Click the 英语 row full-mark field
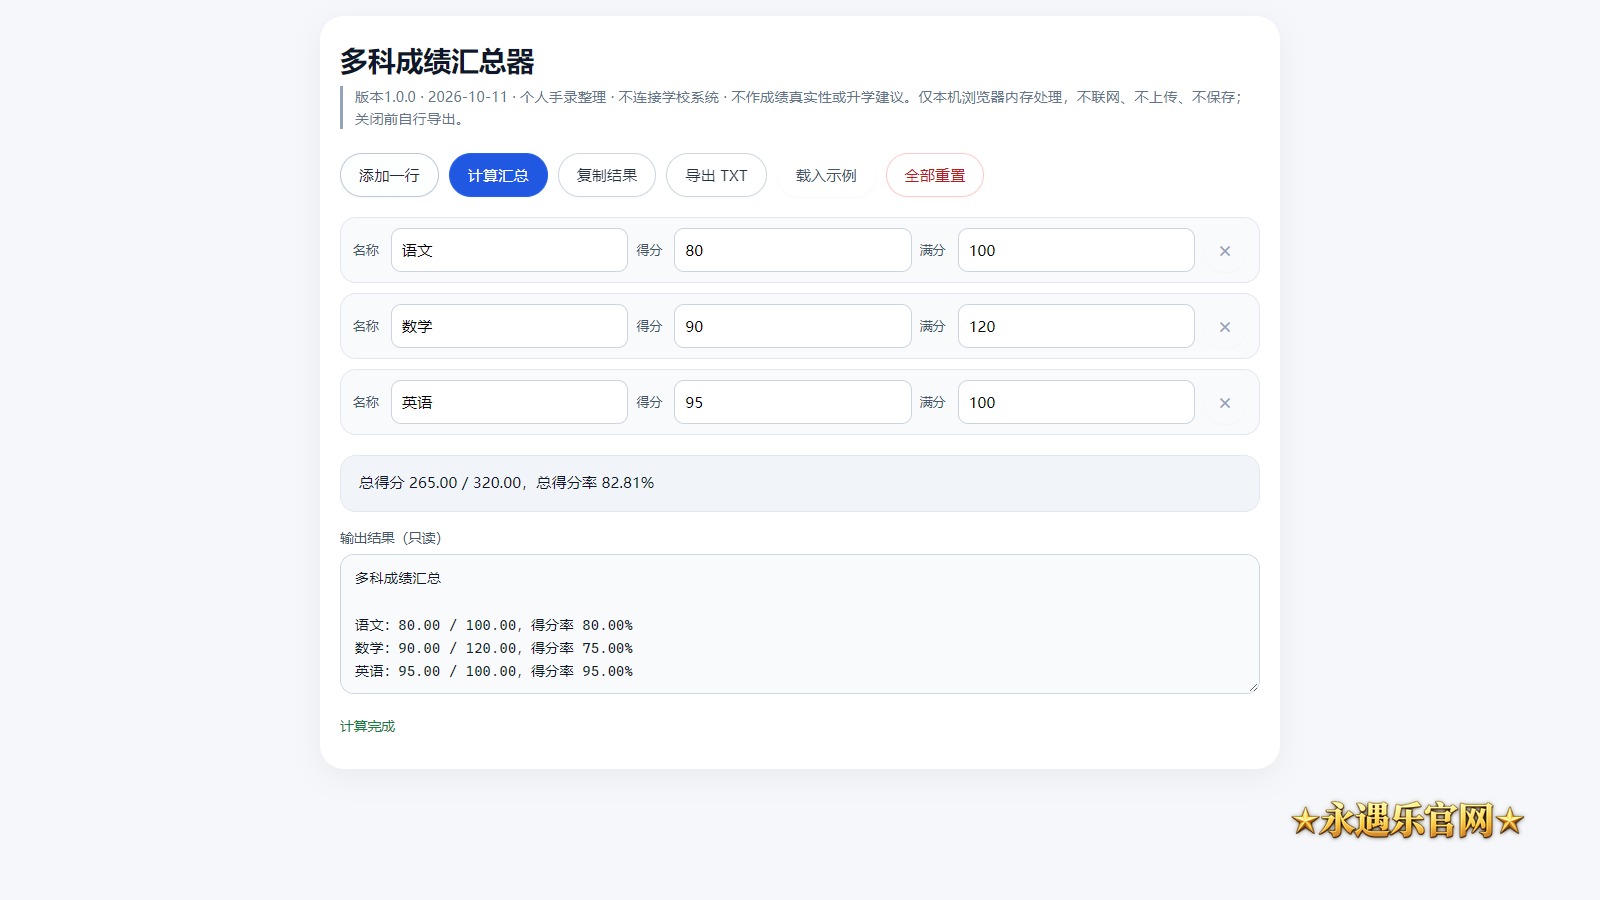This screenshot has height=900, width=1600. pos(1076,402)
